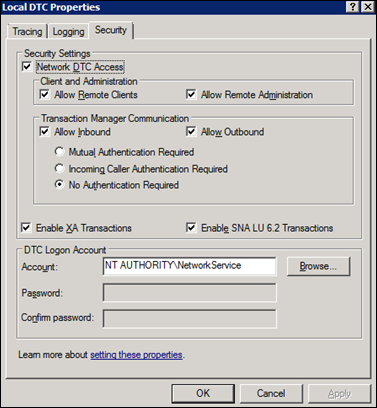Select No Authentication Required radio button
Viewport: 377px width, 408px height.
[x=59, y=184]
